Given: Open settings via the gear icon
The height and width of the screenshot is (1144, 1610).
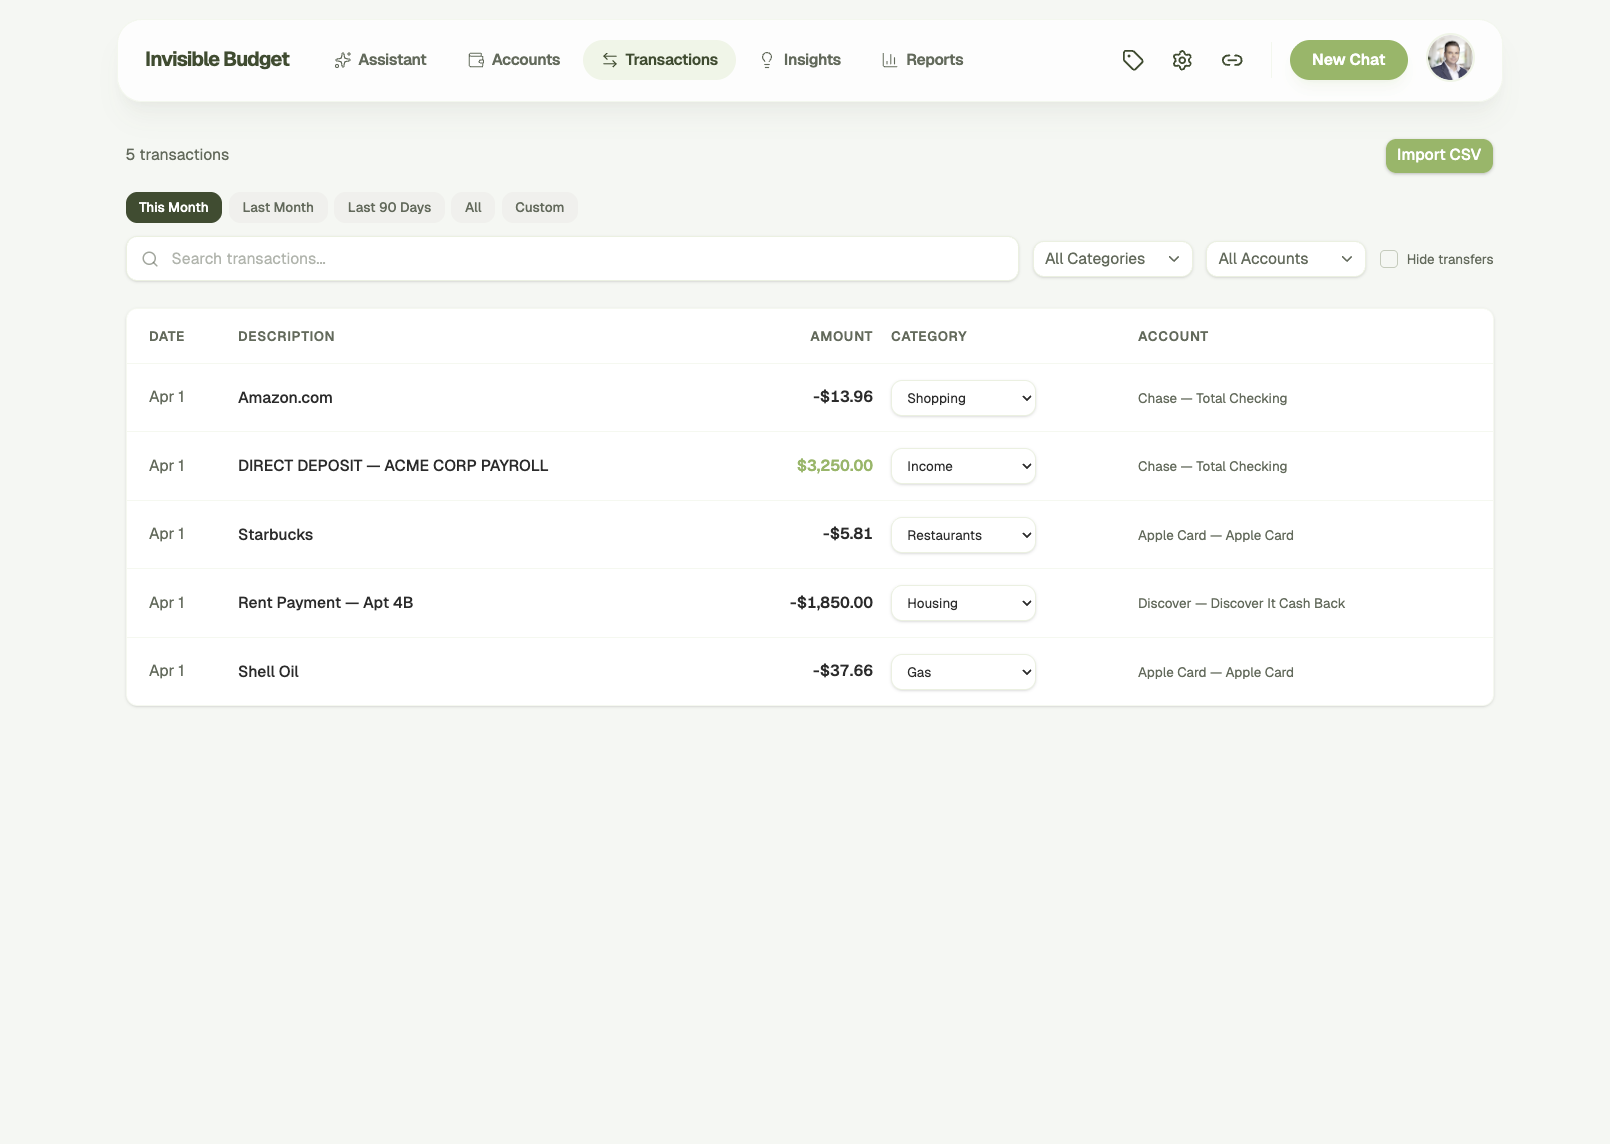Looking at the screenshot, I should point(1181,60).
